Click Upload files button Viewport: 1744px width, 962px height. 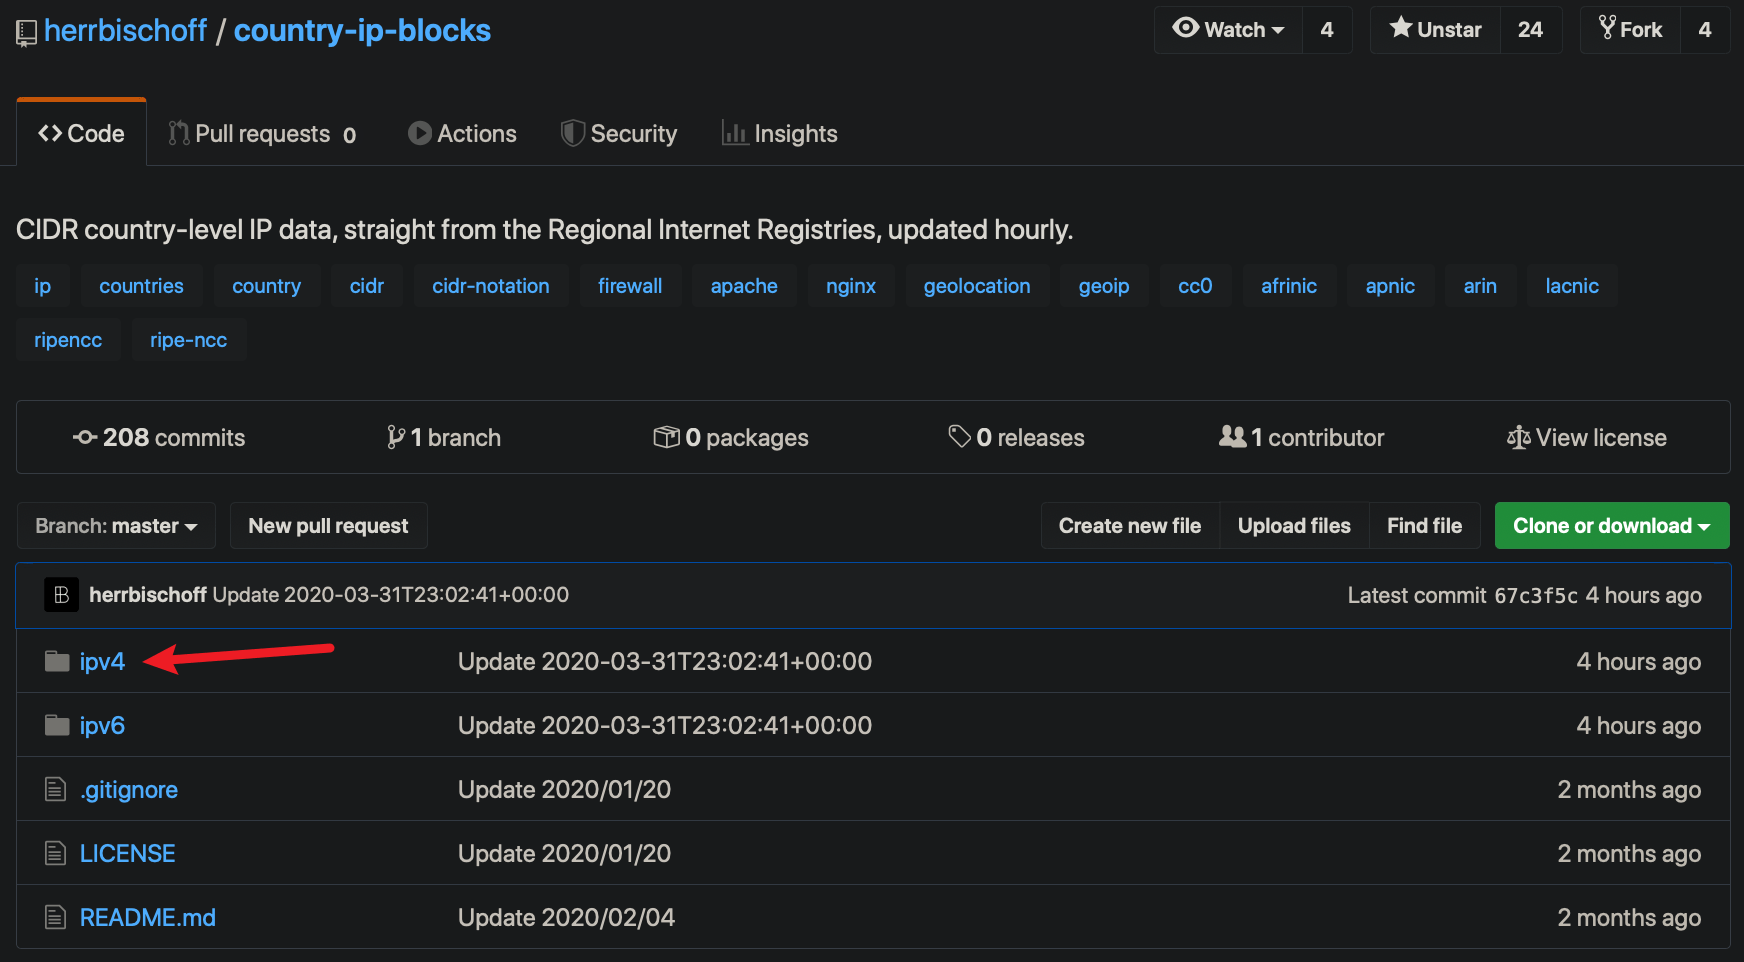coord(1294,526)
